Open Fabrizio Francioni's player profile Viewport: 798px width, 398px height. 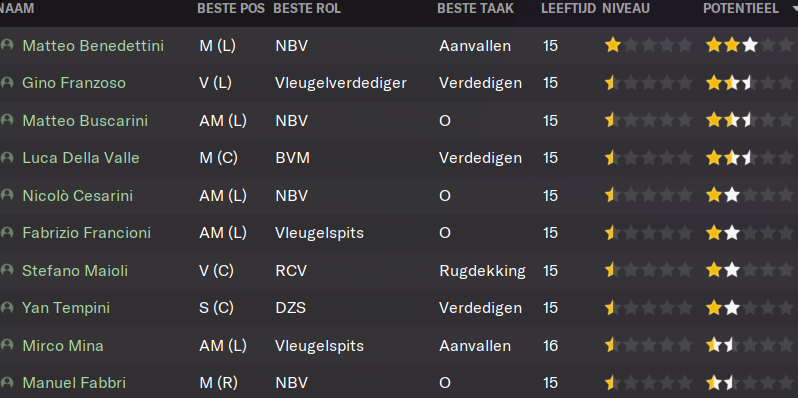pos(87,233)
